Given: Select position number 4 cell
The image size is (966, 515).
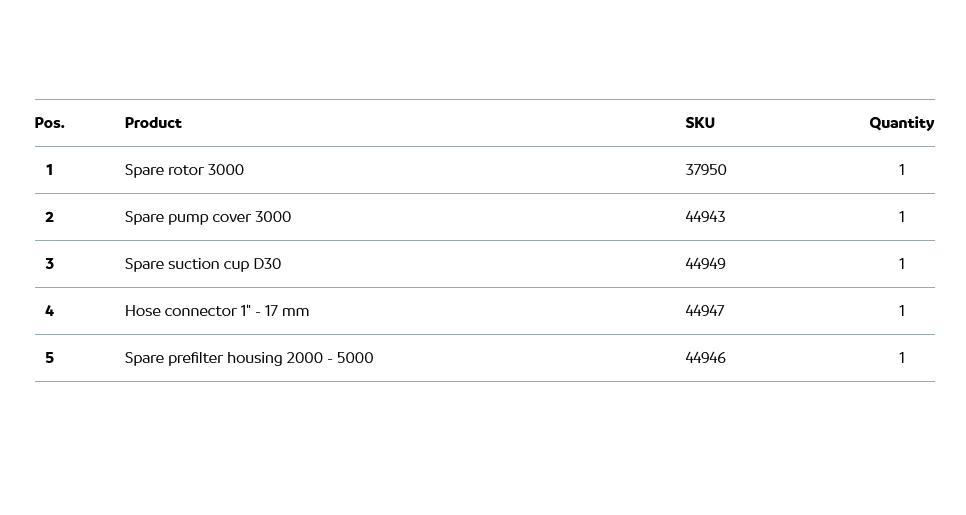Looking at the screenshot, I should click(49, 311).
